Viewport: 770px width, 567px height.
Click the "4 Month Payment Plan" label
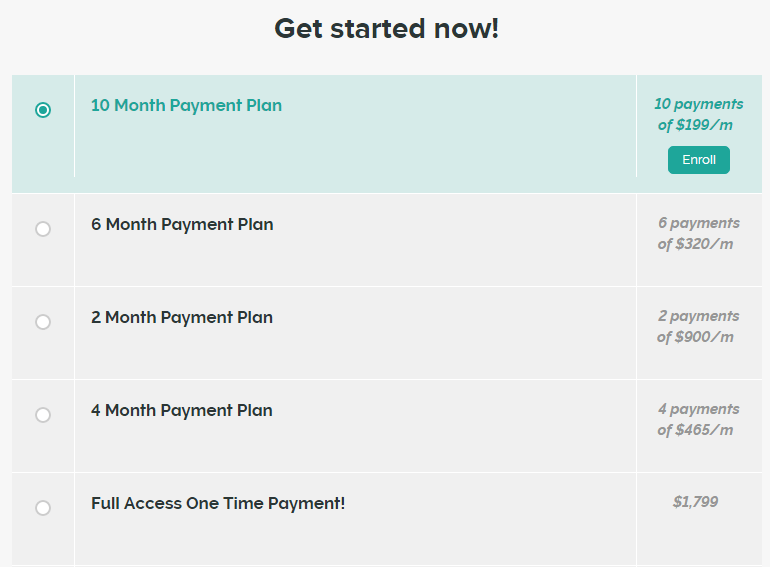[x=182, y=410]
